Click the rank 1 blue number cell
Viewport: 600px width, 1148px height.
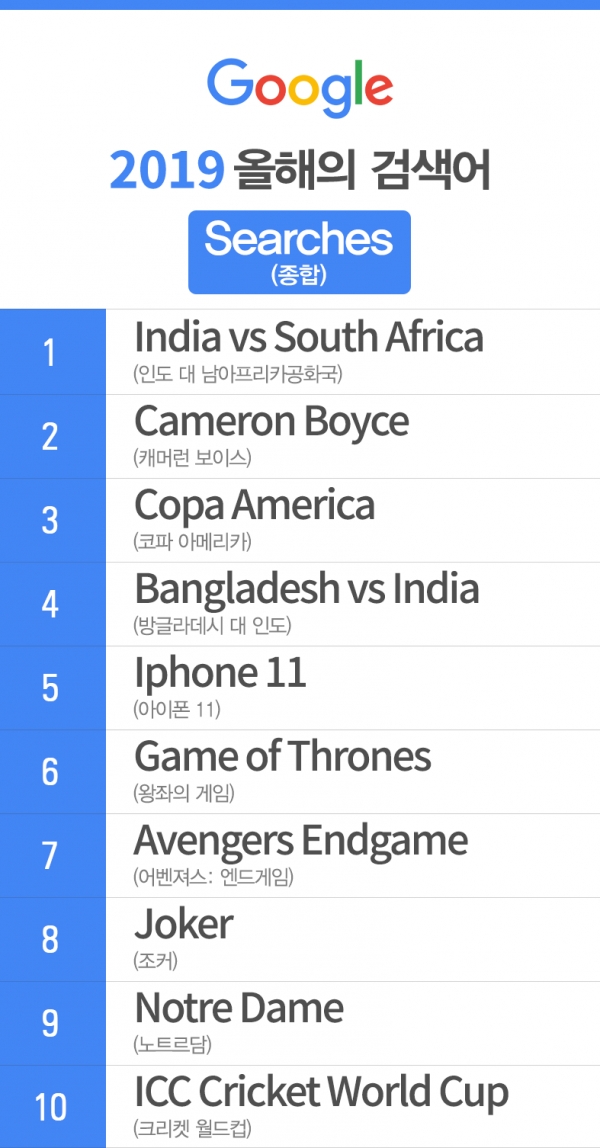click(x=53, y=351)
